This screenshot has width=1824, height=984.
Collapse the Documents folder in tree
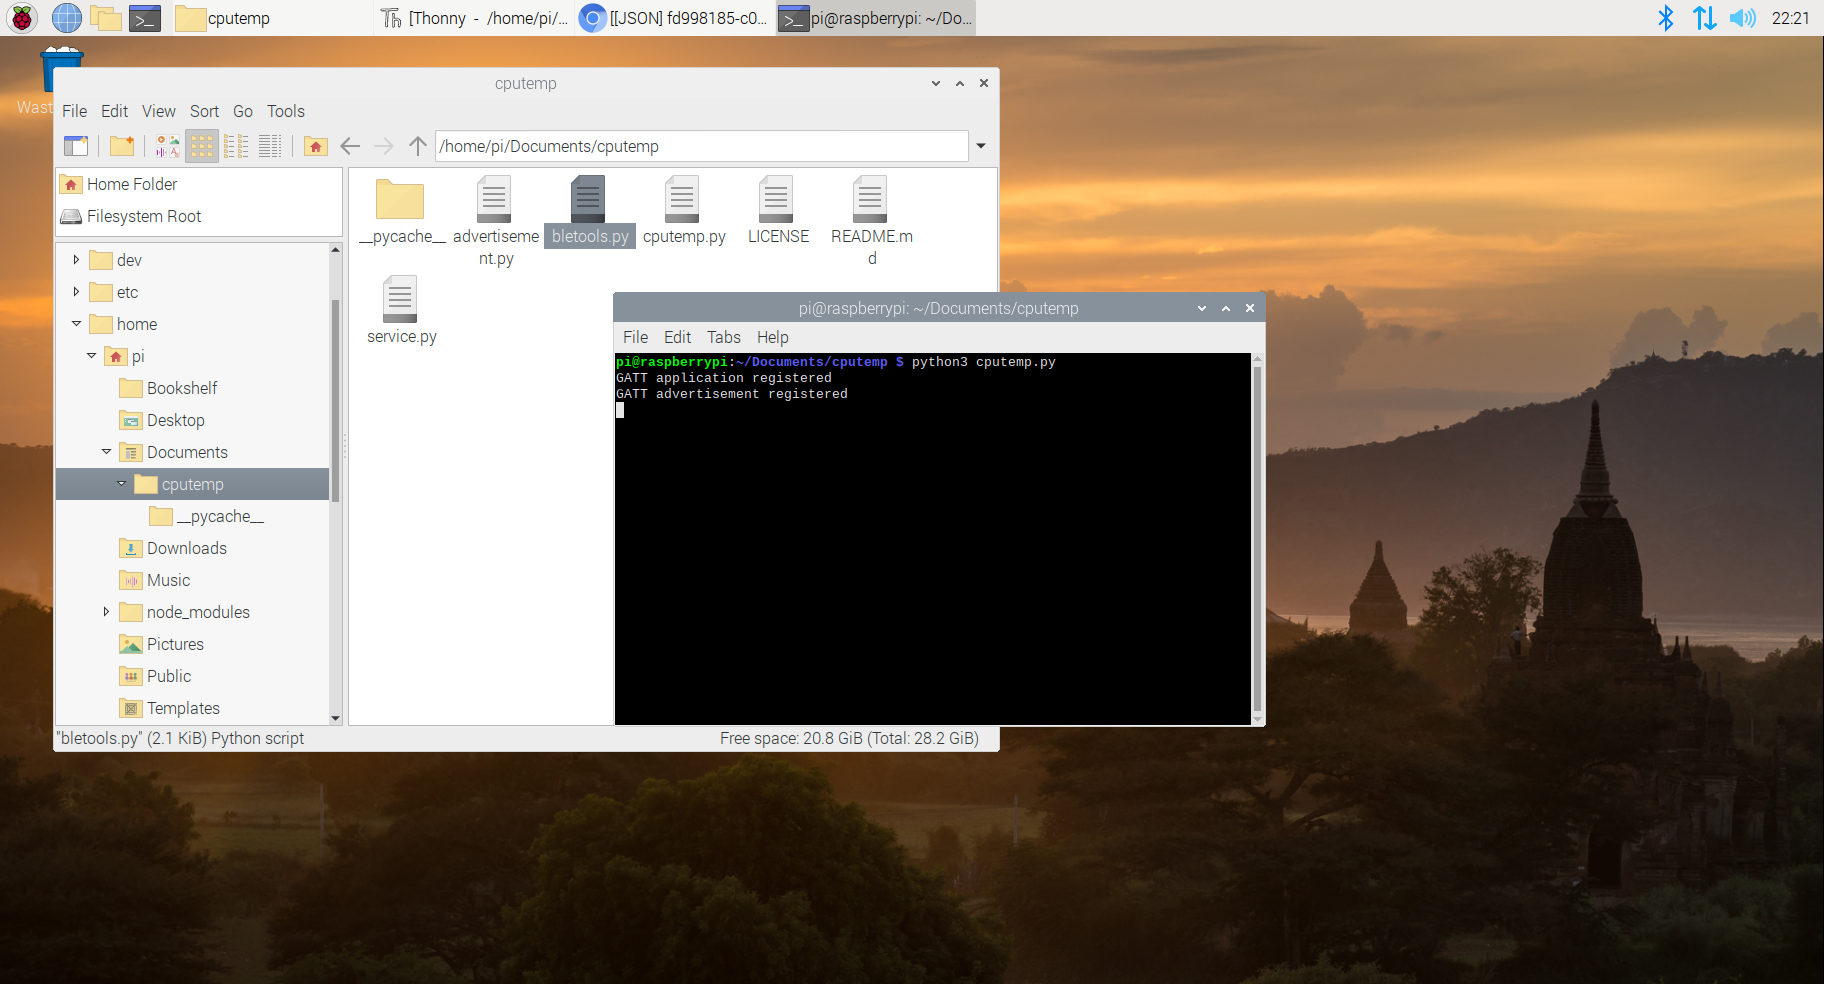tap(106, 452)
